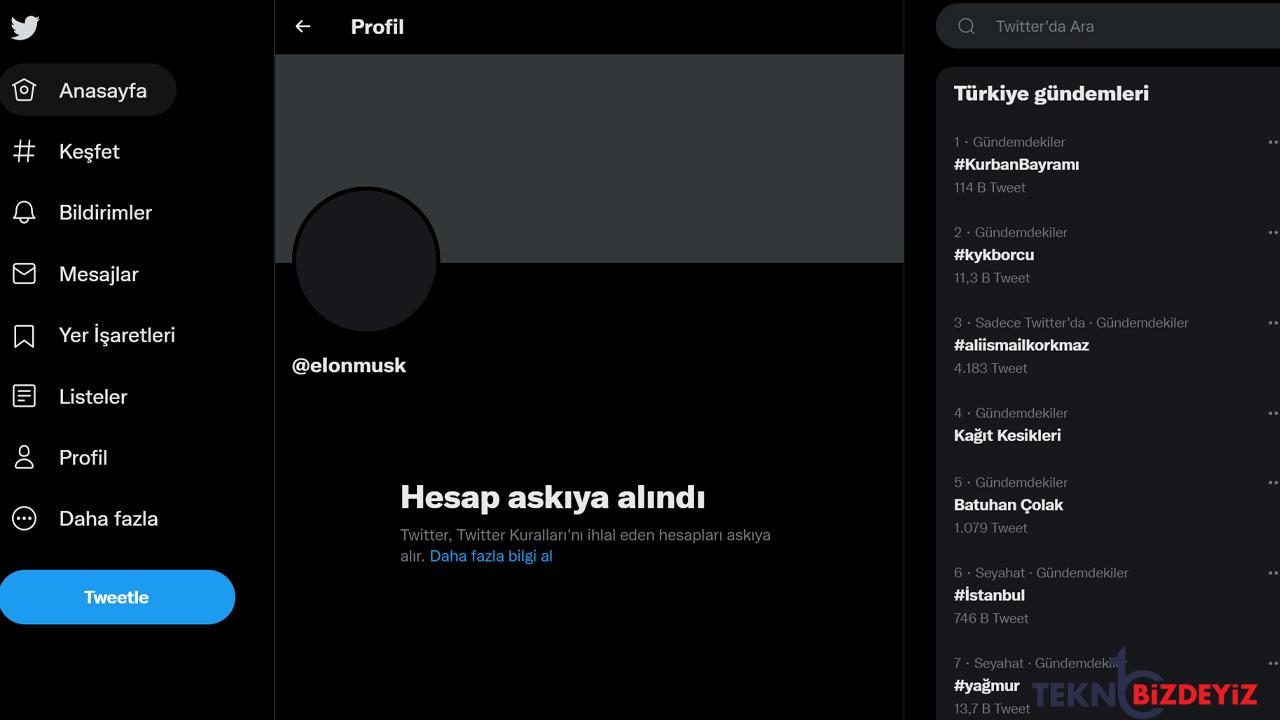Click the Mesajlar envelope icon
Screen dimensions: 1280x720
pos(24,274)
